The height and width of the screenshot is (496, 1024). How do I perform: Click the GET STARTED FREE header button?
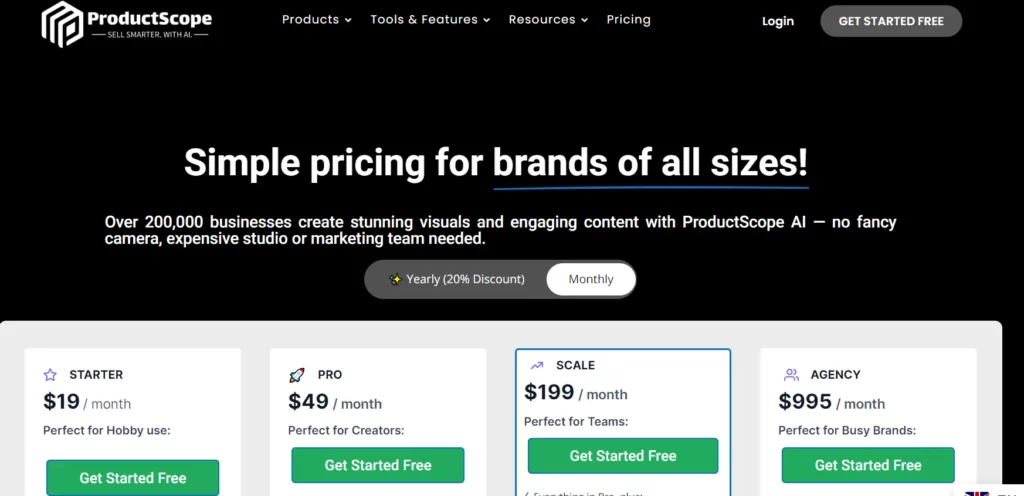pos(891,21)
